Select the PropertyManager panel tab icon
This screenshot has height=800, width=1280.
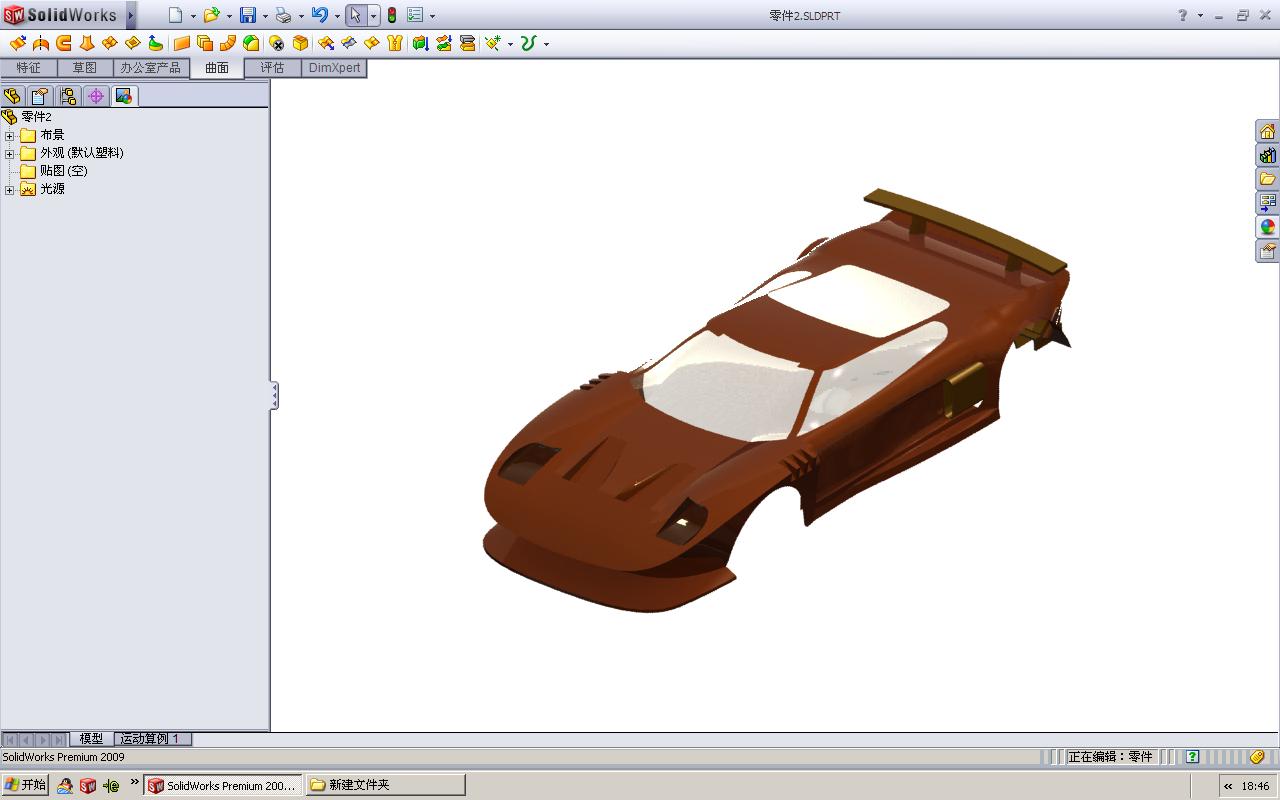click(39, 96)
